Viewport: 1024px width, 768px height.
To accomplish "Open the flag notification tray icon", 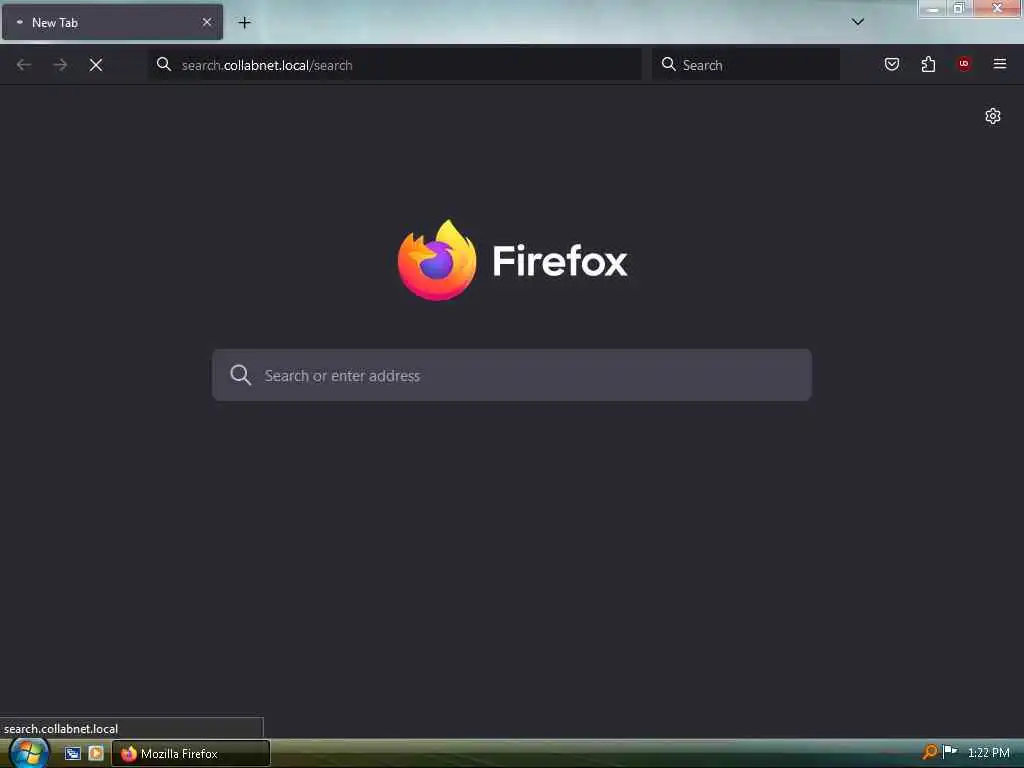I will click(x=950, y=752).
